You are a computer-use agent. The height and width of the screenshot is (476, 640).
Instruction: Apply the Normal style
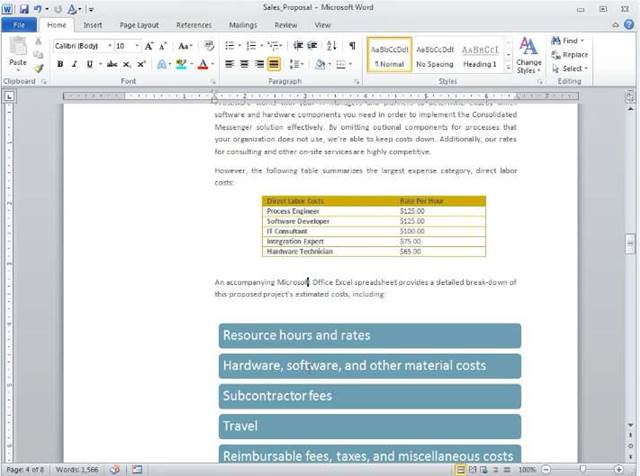(389, 55)
